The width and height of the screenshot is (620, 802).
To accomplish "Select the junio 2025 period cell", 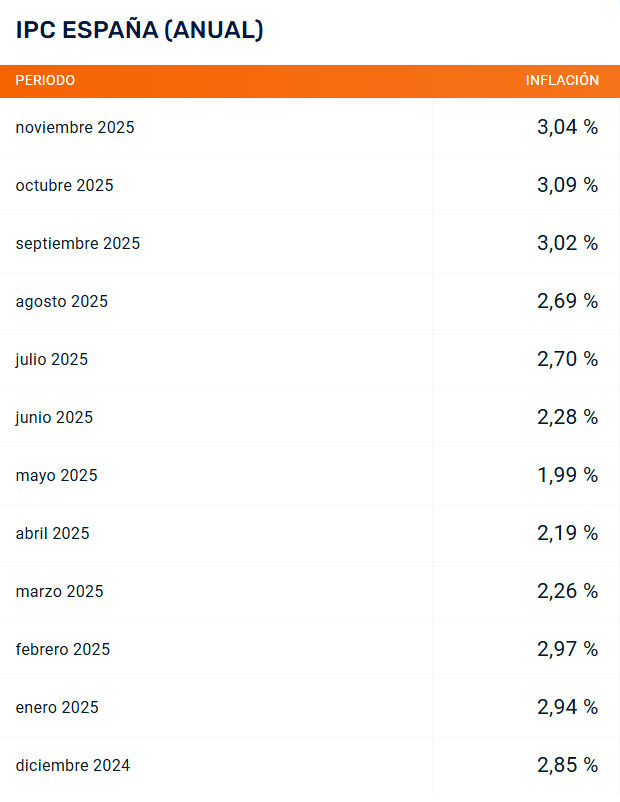I will pos(54,418).
